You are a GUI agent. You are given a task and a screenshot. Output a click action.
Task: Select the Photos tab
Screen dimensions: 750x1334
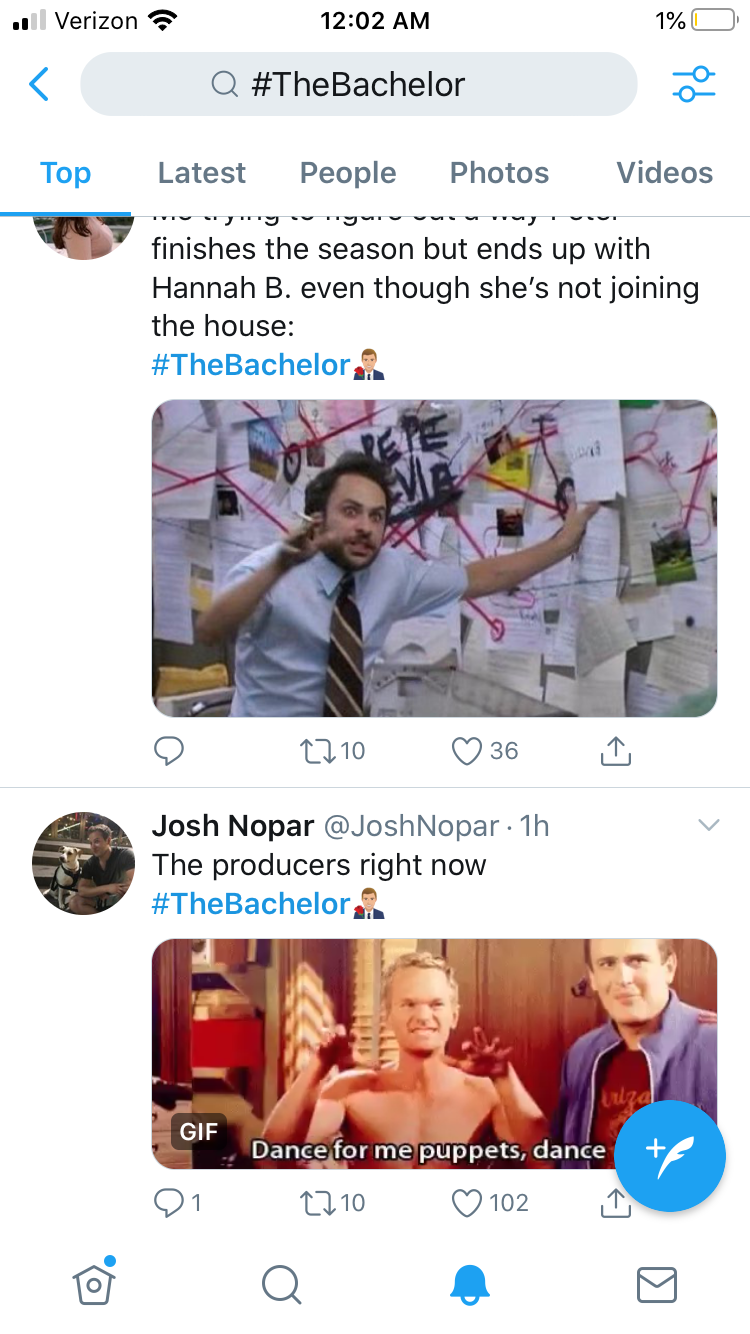click(x=499, y=173)
